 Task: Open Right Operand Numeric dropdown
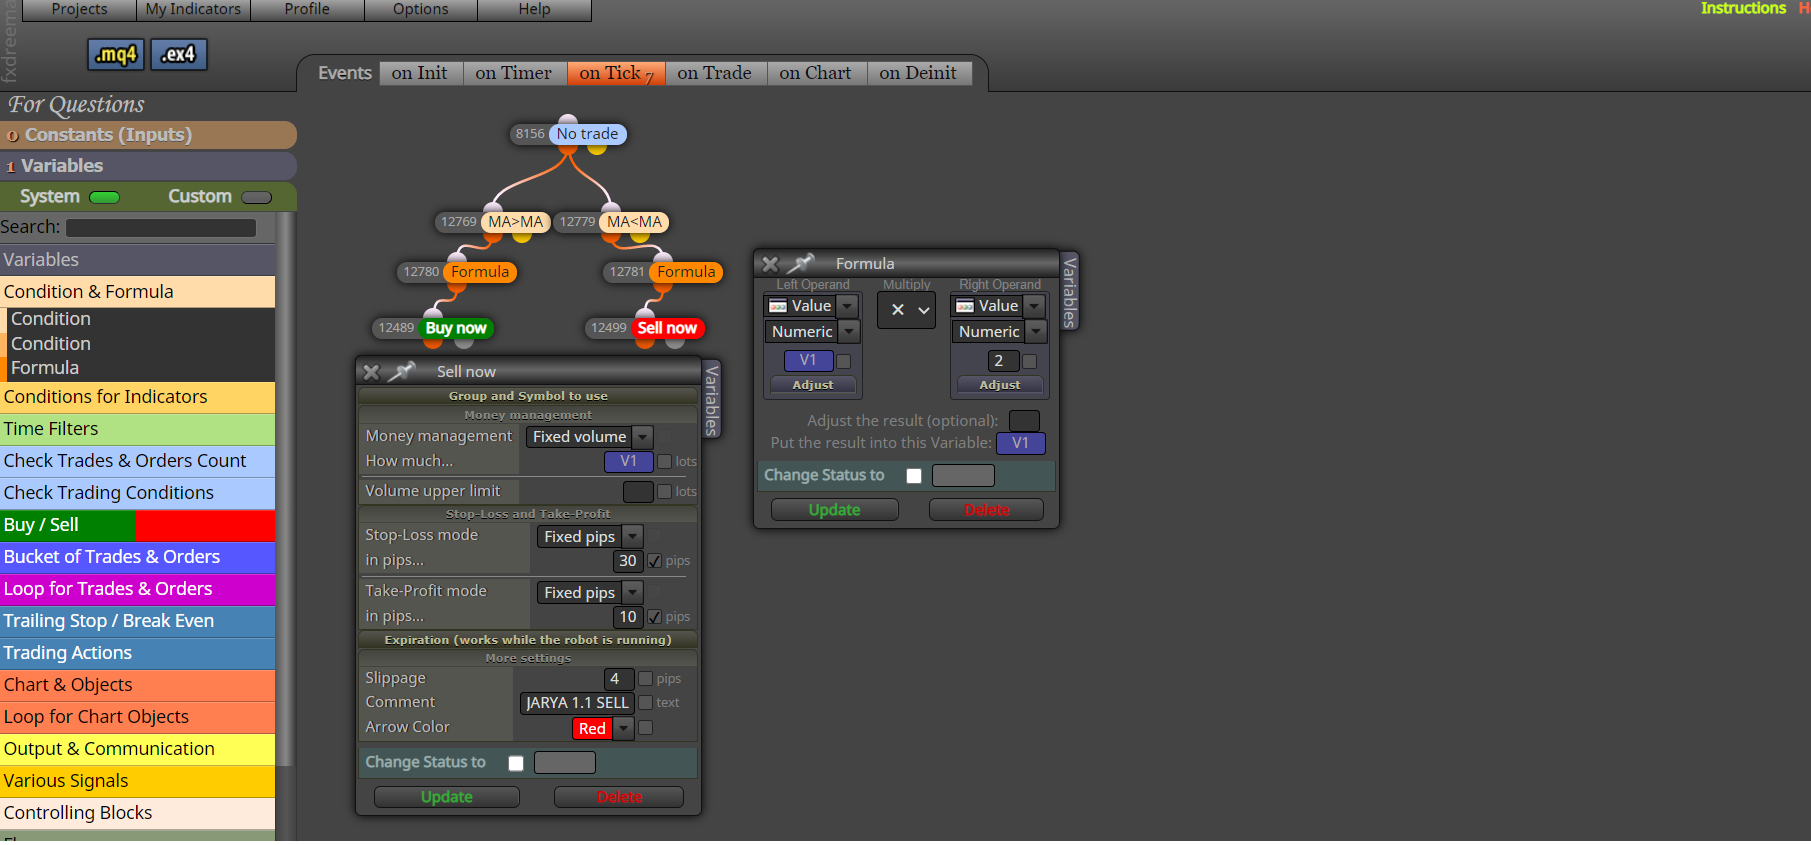[x=1035, y=332]
